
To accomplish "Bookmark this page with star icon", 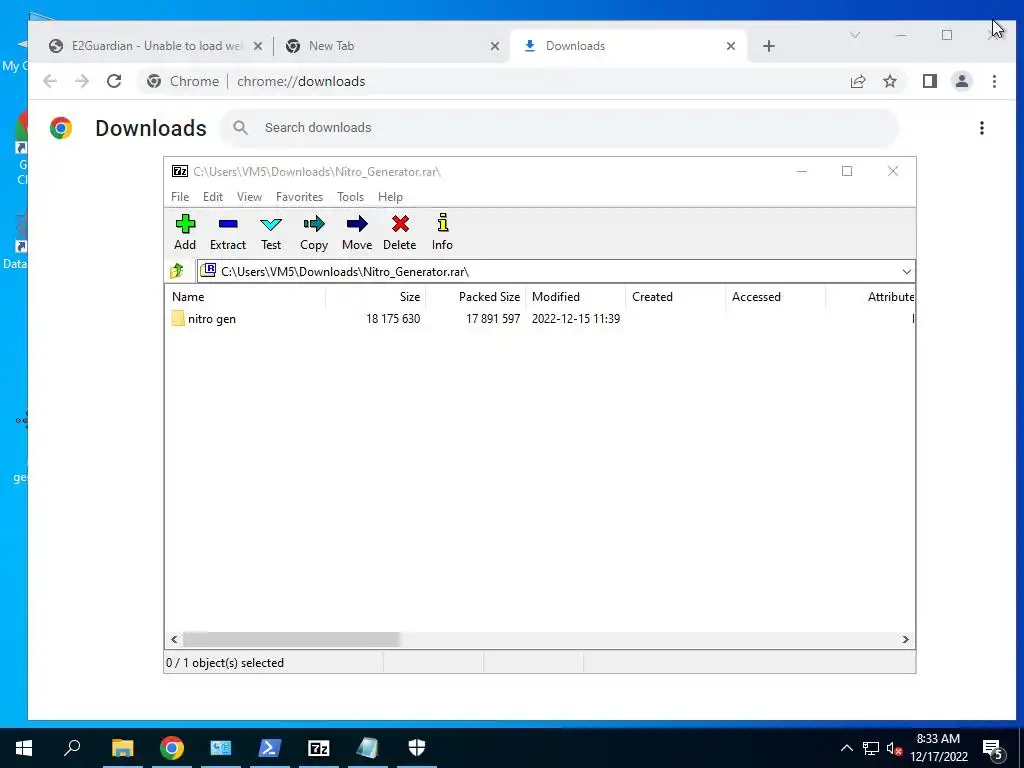I will click(889, 81).
